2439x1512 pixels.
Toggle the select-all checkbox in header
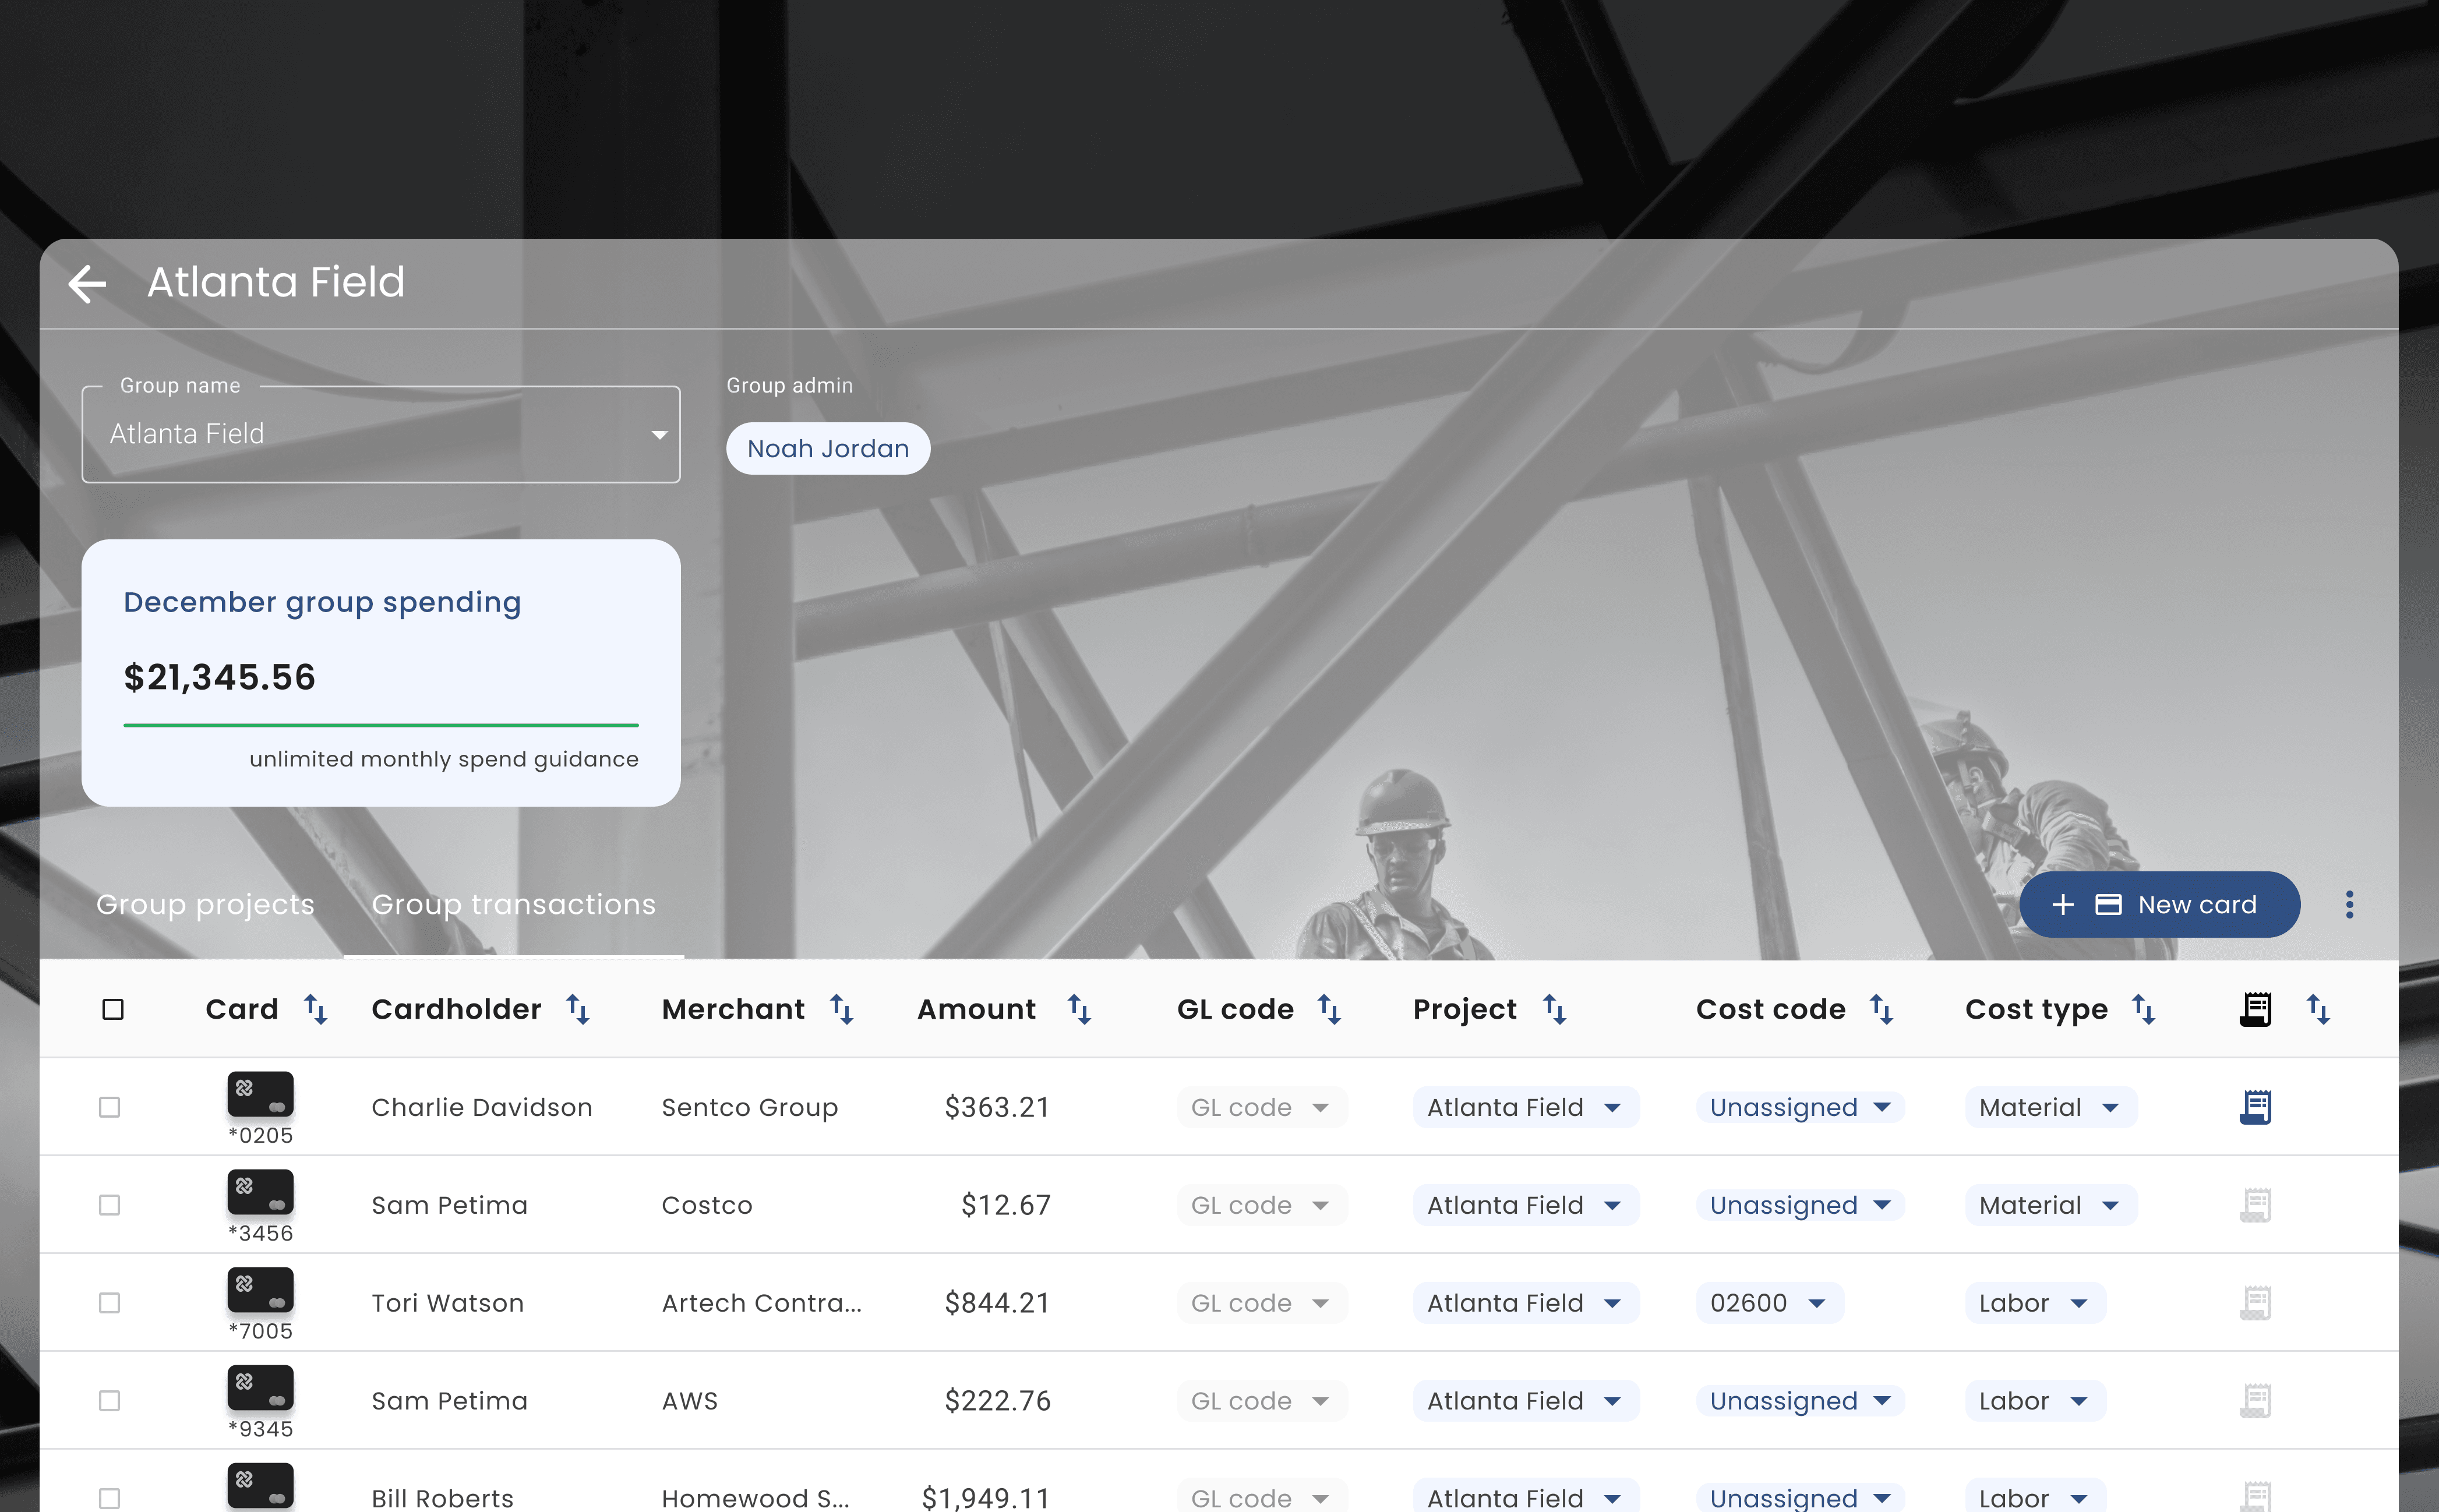(113, 1010)
